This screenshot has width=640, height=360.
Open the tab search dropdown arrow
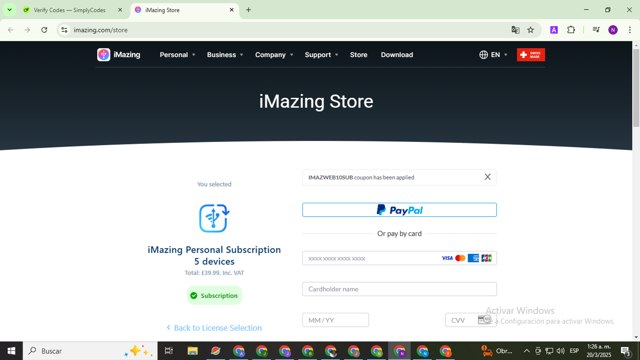point(9,10)
